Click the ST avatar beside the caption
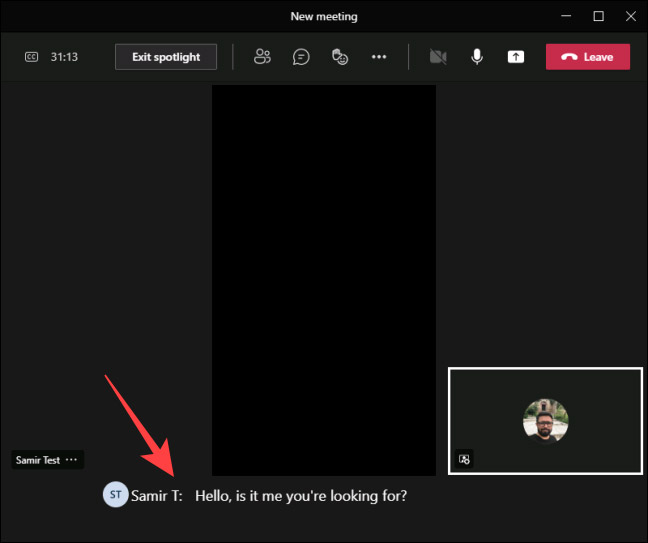The width and height of the screenshot is (648, 543). [x=115, y=495]
